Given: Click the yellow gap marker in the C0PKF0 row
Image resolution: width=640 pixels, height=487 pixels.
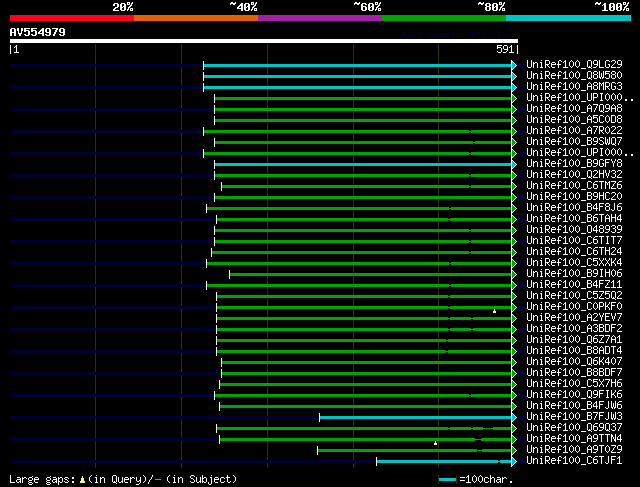Looking at the screenshot, I should point(494,311).
